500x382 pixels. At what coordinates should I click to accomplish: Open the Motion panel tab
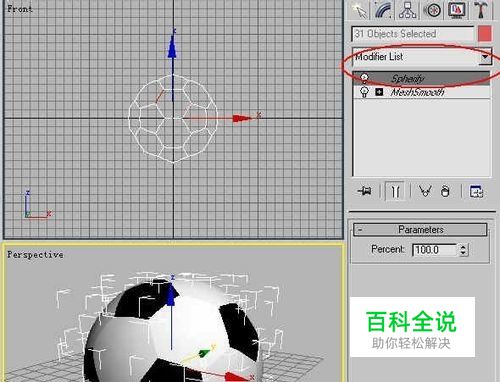pos(433,9)
